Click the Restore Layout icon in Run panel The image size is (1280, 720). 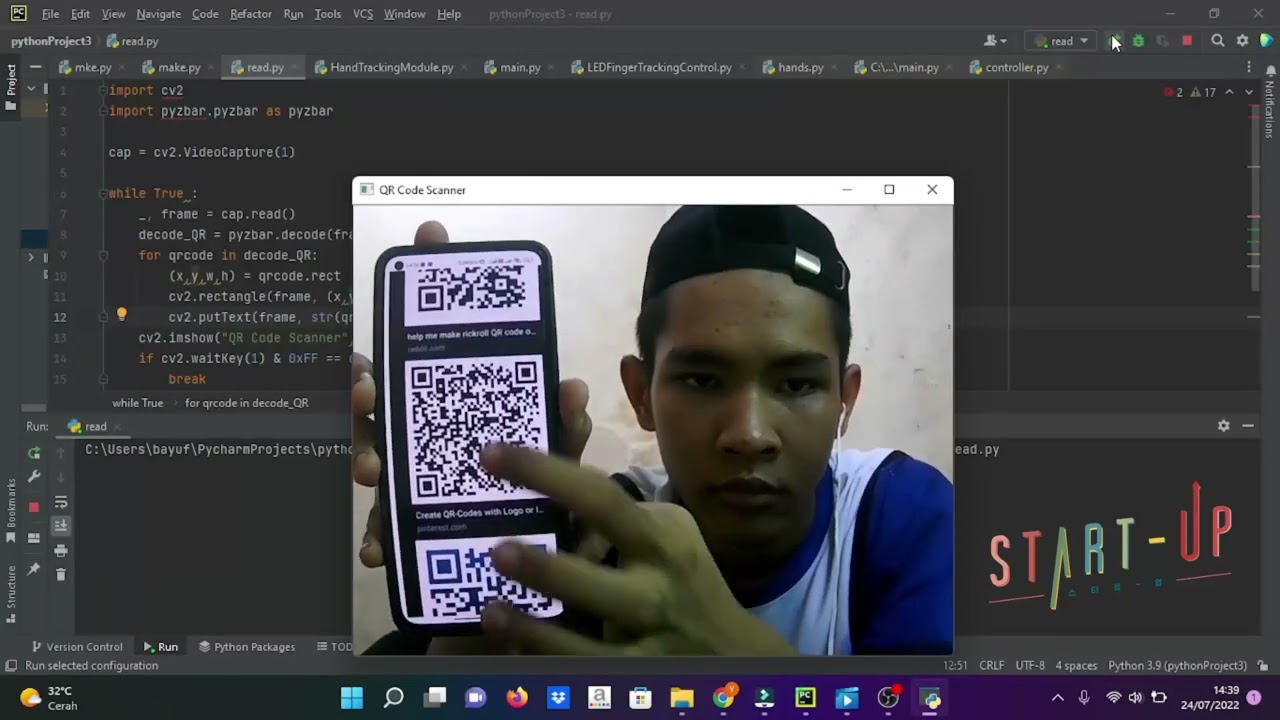(x=34, y=538)
